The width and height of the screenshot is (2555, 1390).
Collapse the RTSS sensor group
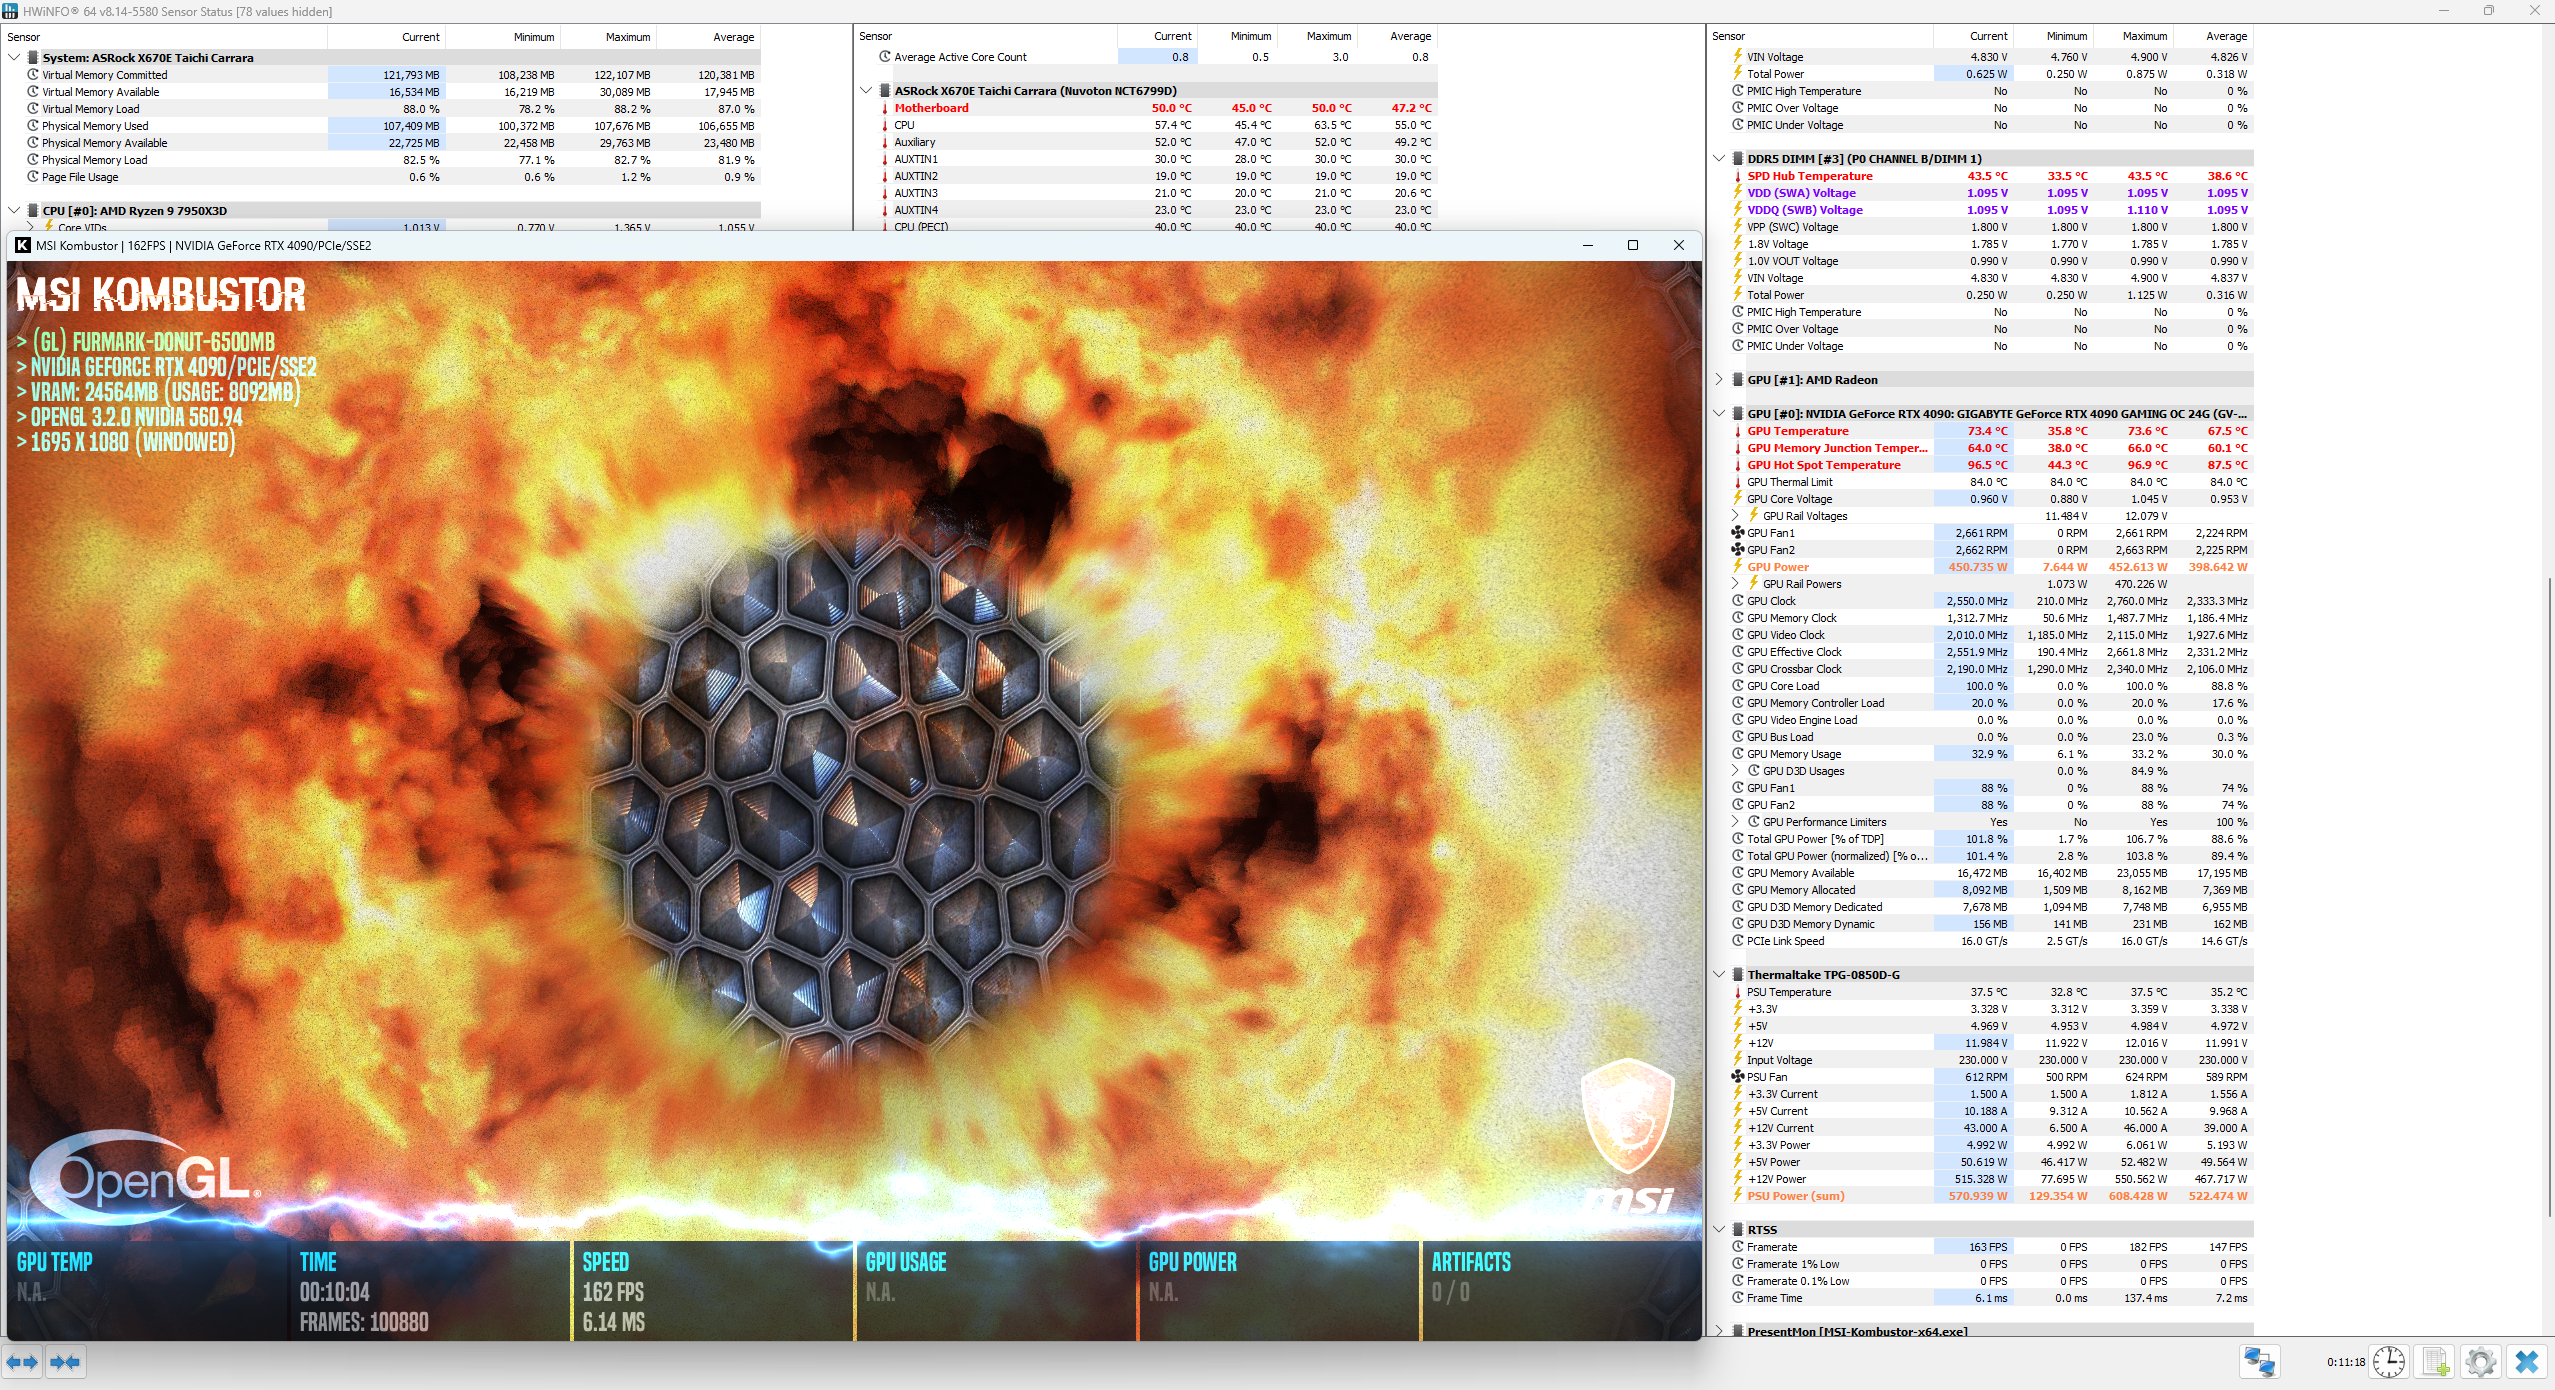1719,1230
